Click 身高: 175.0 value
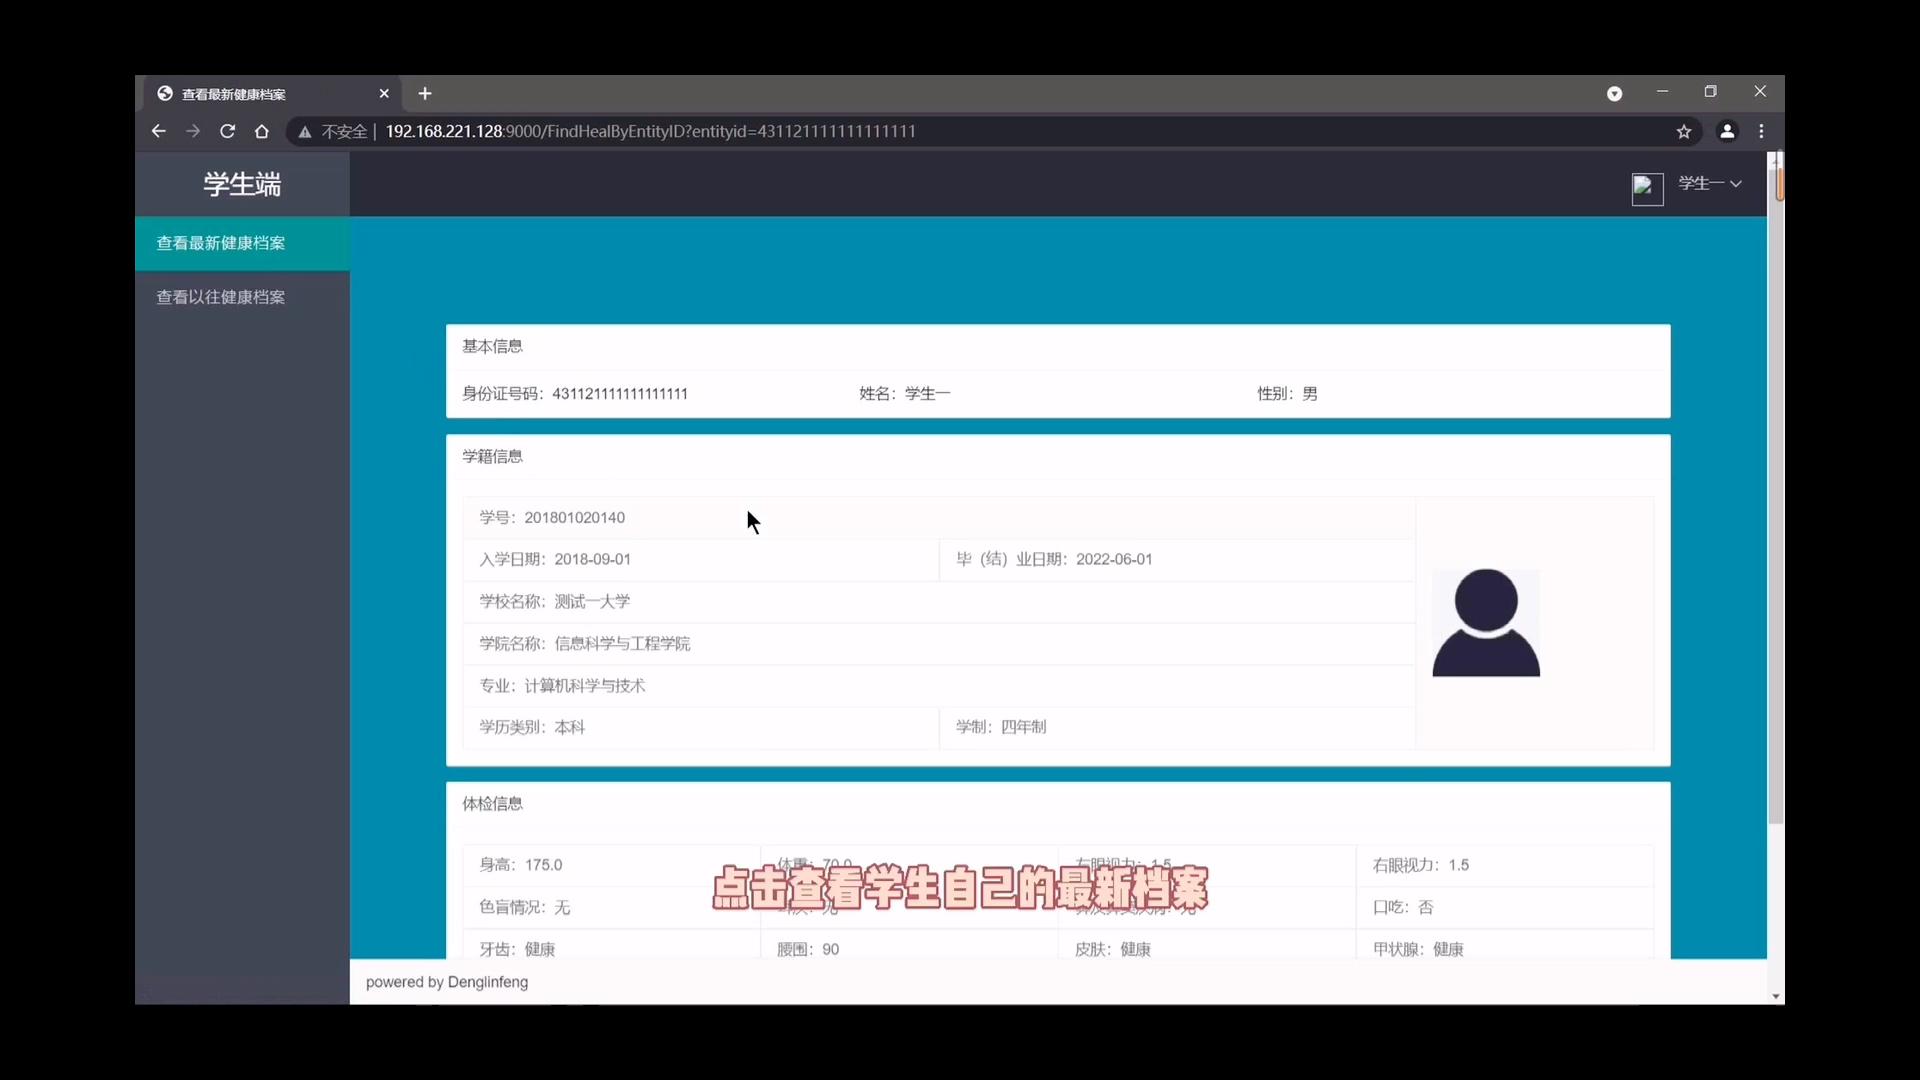The width and height of the screenshot is (1920, 1080). click(x=520, y=865)
